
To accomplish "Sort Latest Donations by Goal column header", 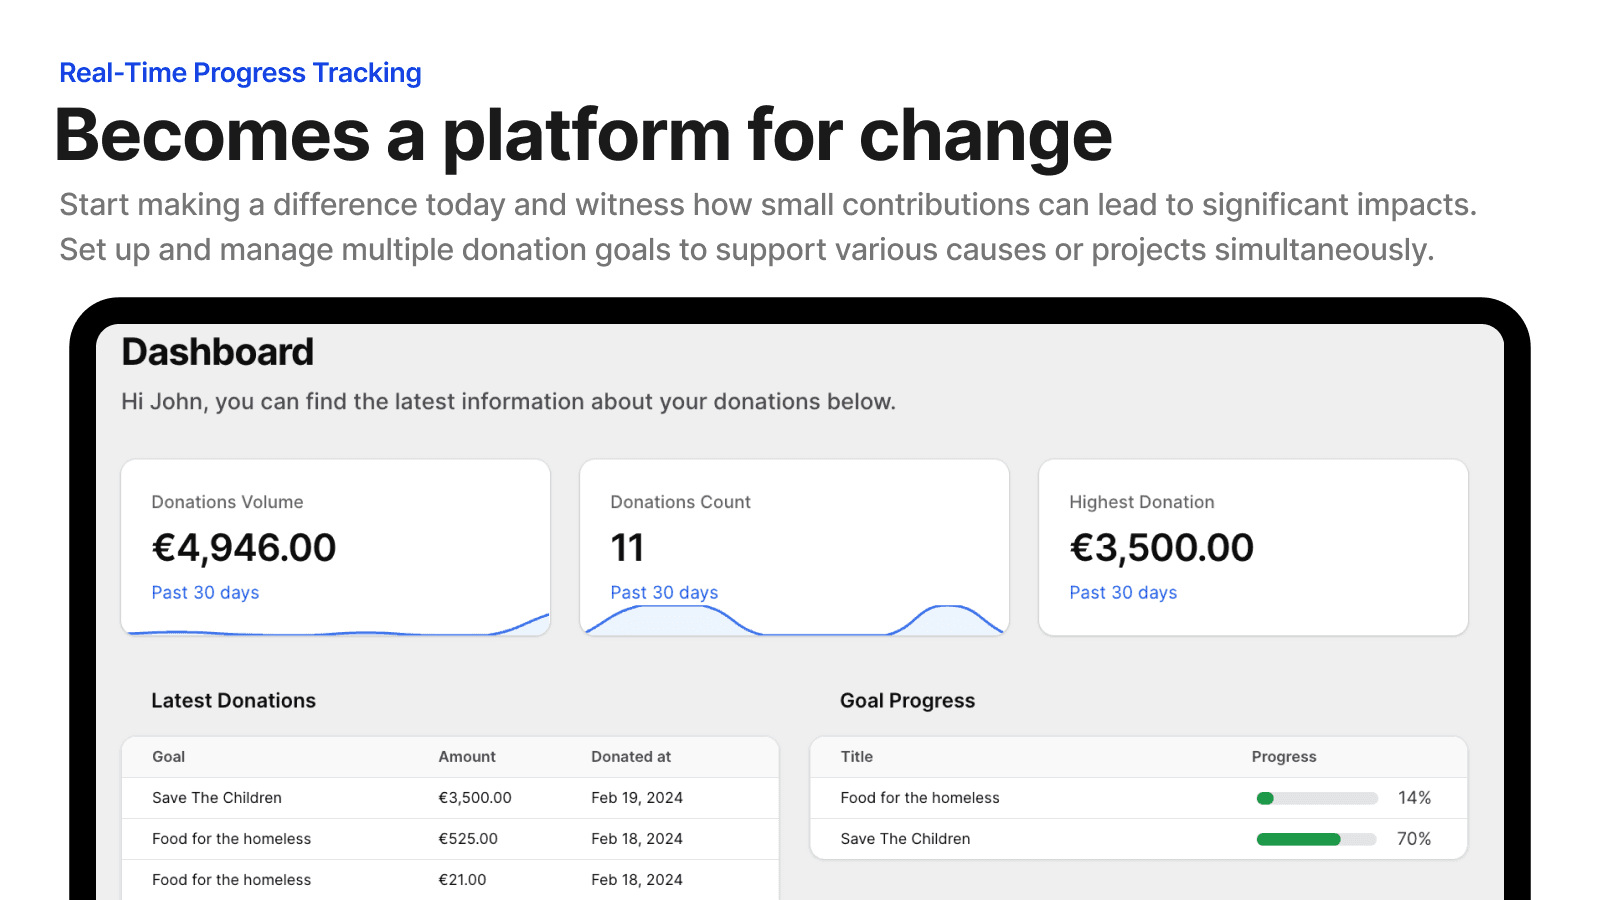I will click(x=168, y=757).
